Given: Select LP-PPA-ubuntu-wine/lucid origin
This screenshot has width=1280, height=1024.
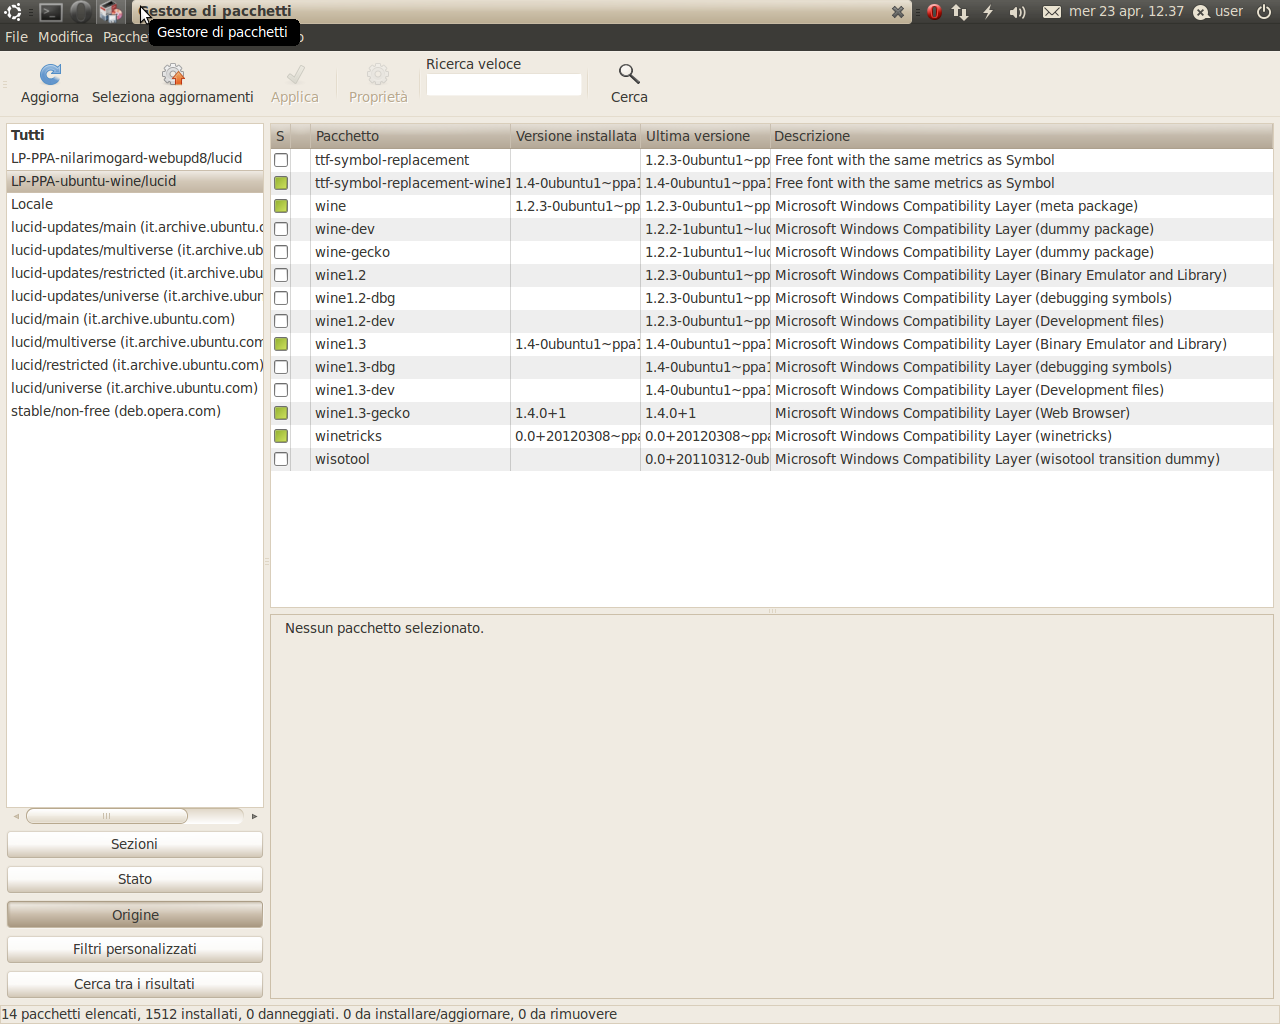Looking at the screenshot, I should point(135,181).
